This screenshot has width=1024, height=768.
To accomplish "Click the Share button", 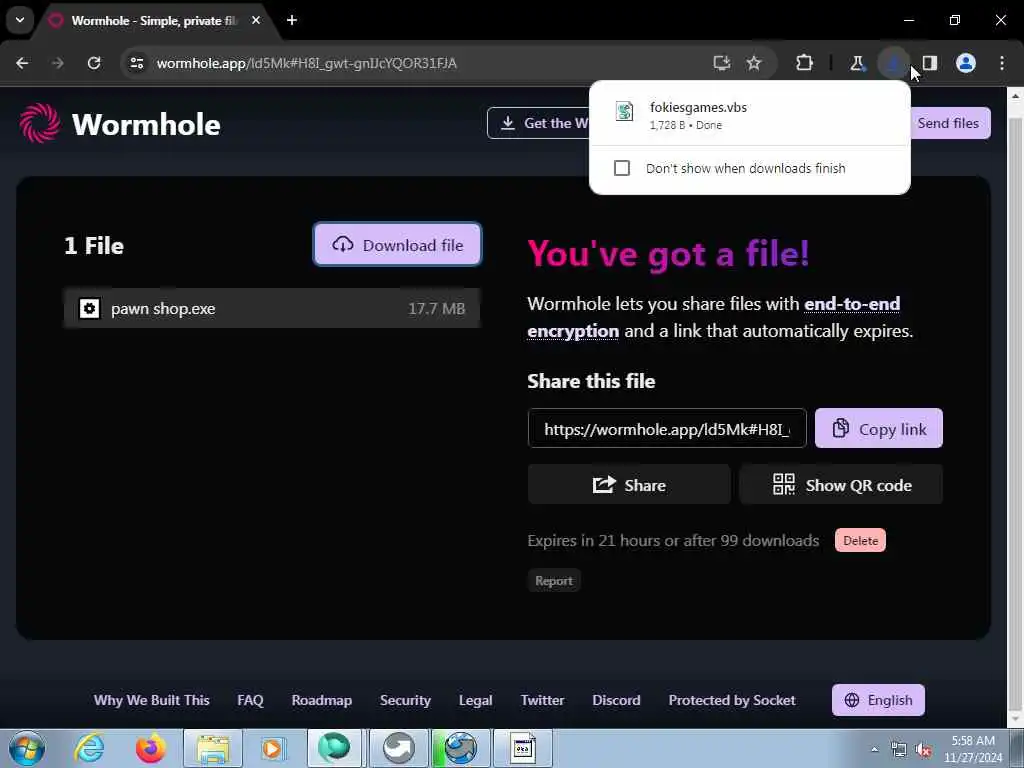I will pyautogui.click(x=629, y=485).
